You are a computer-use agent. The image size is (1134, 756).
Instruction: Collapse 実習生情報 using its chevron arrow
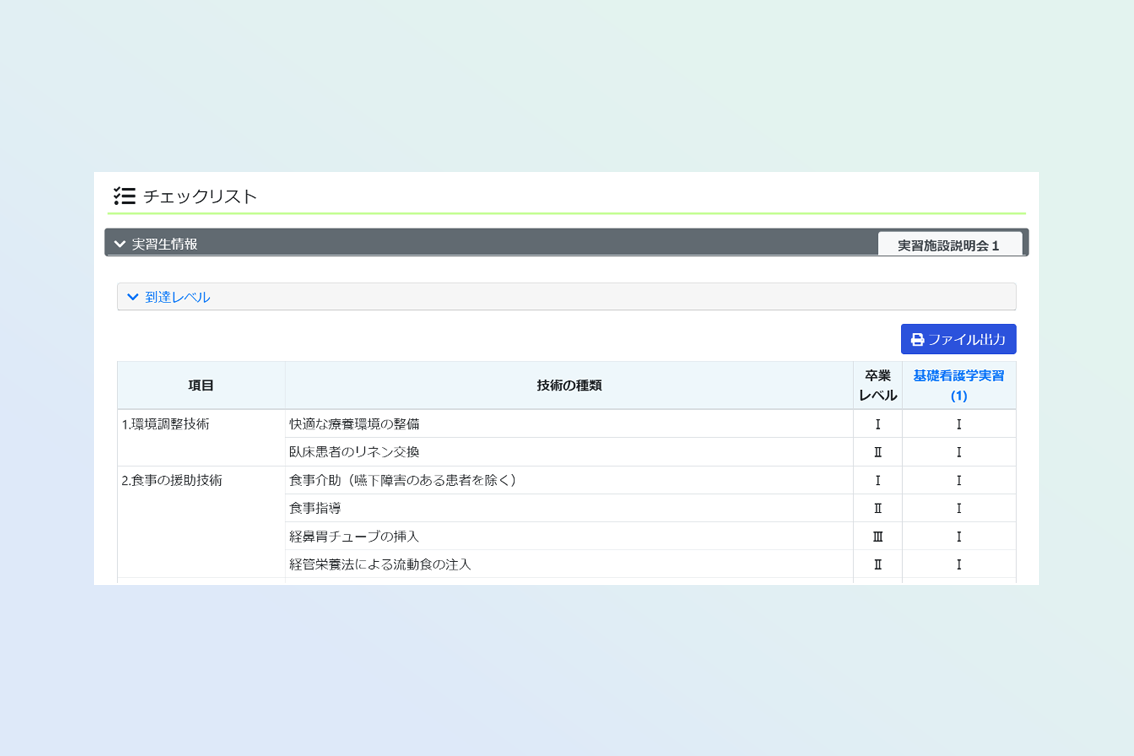coord(120,244)
